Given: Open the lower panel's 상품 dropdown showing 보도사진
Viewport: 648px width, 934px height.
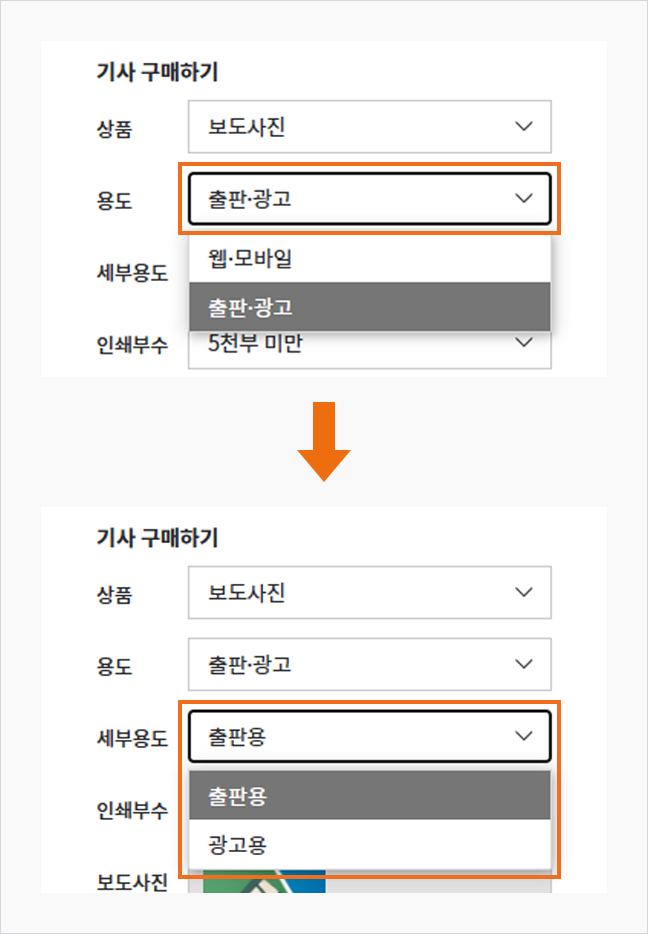Looking at the screenshot, I should pos(370,592).
